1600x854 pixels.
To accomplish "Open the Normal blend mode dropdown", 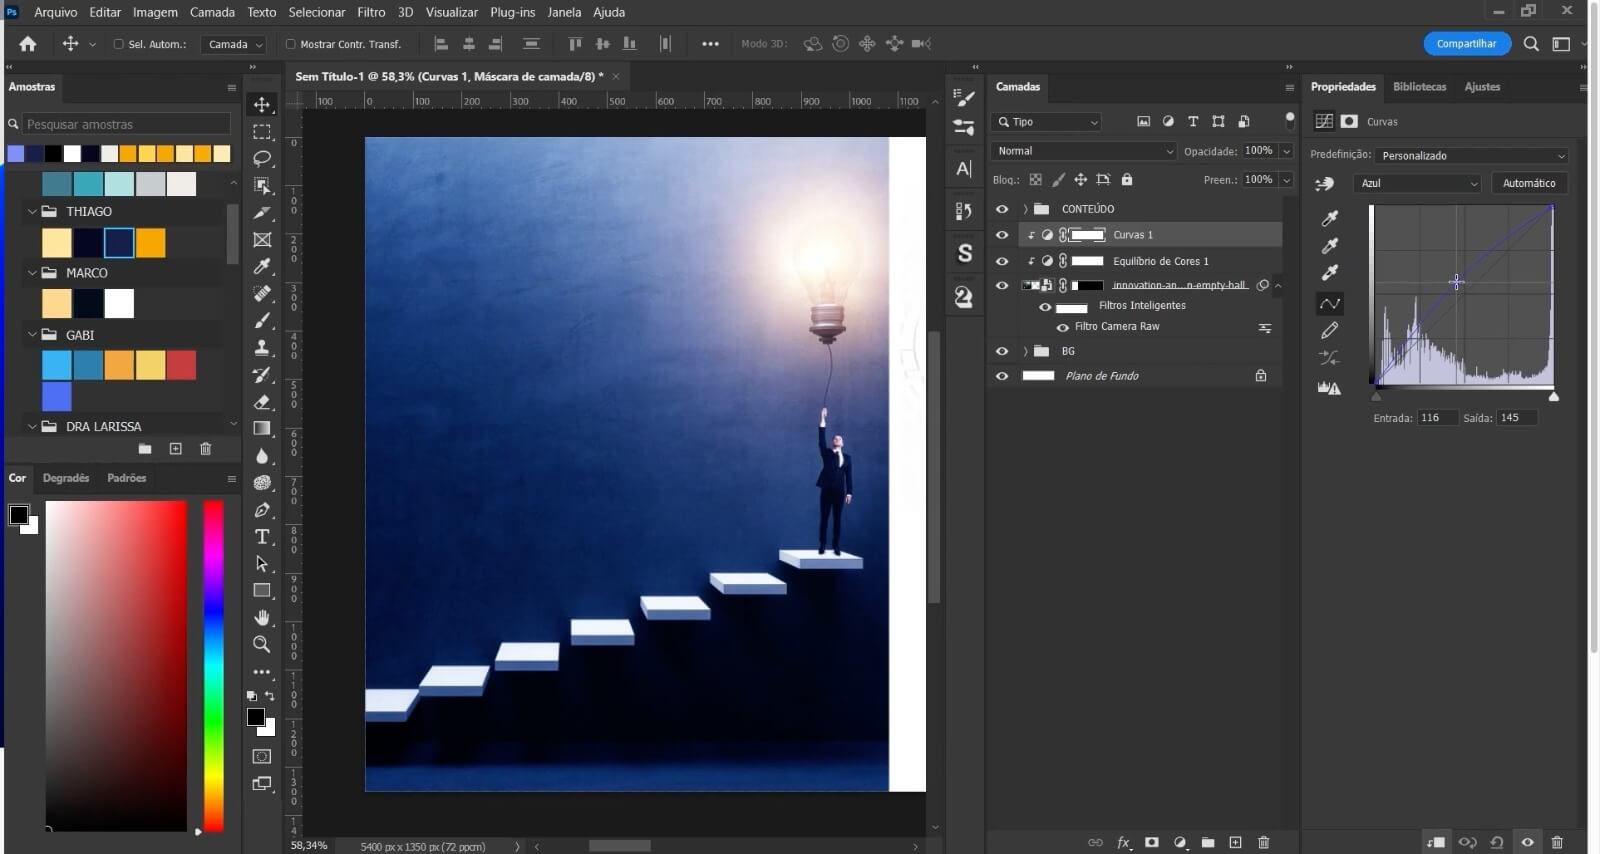I will point(1085,151).
